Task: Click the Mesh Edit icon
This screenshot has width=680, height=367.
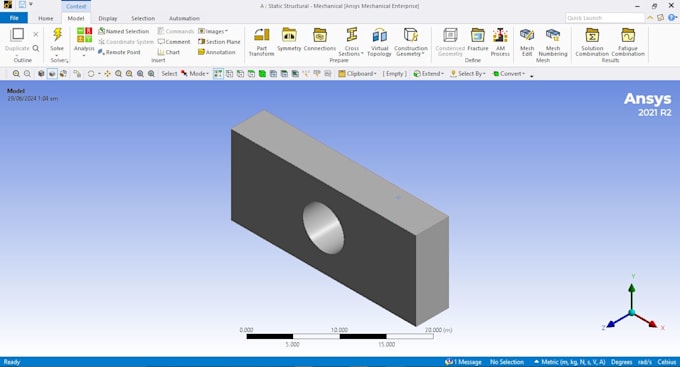Action: [527, 35]
